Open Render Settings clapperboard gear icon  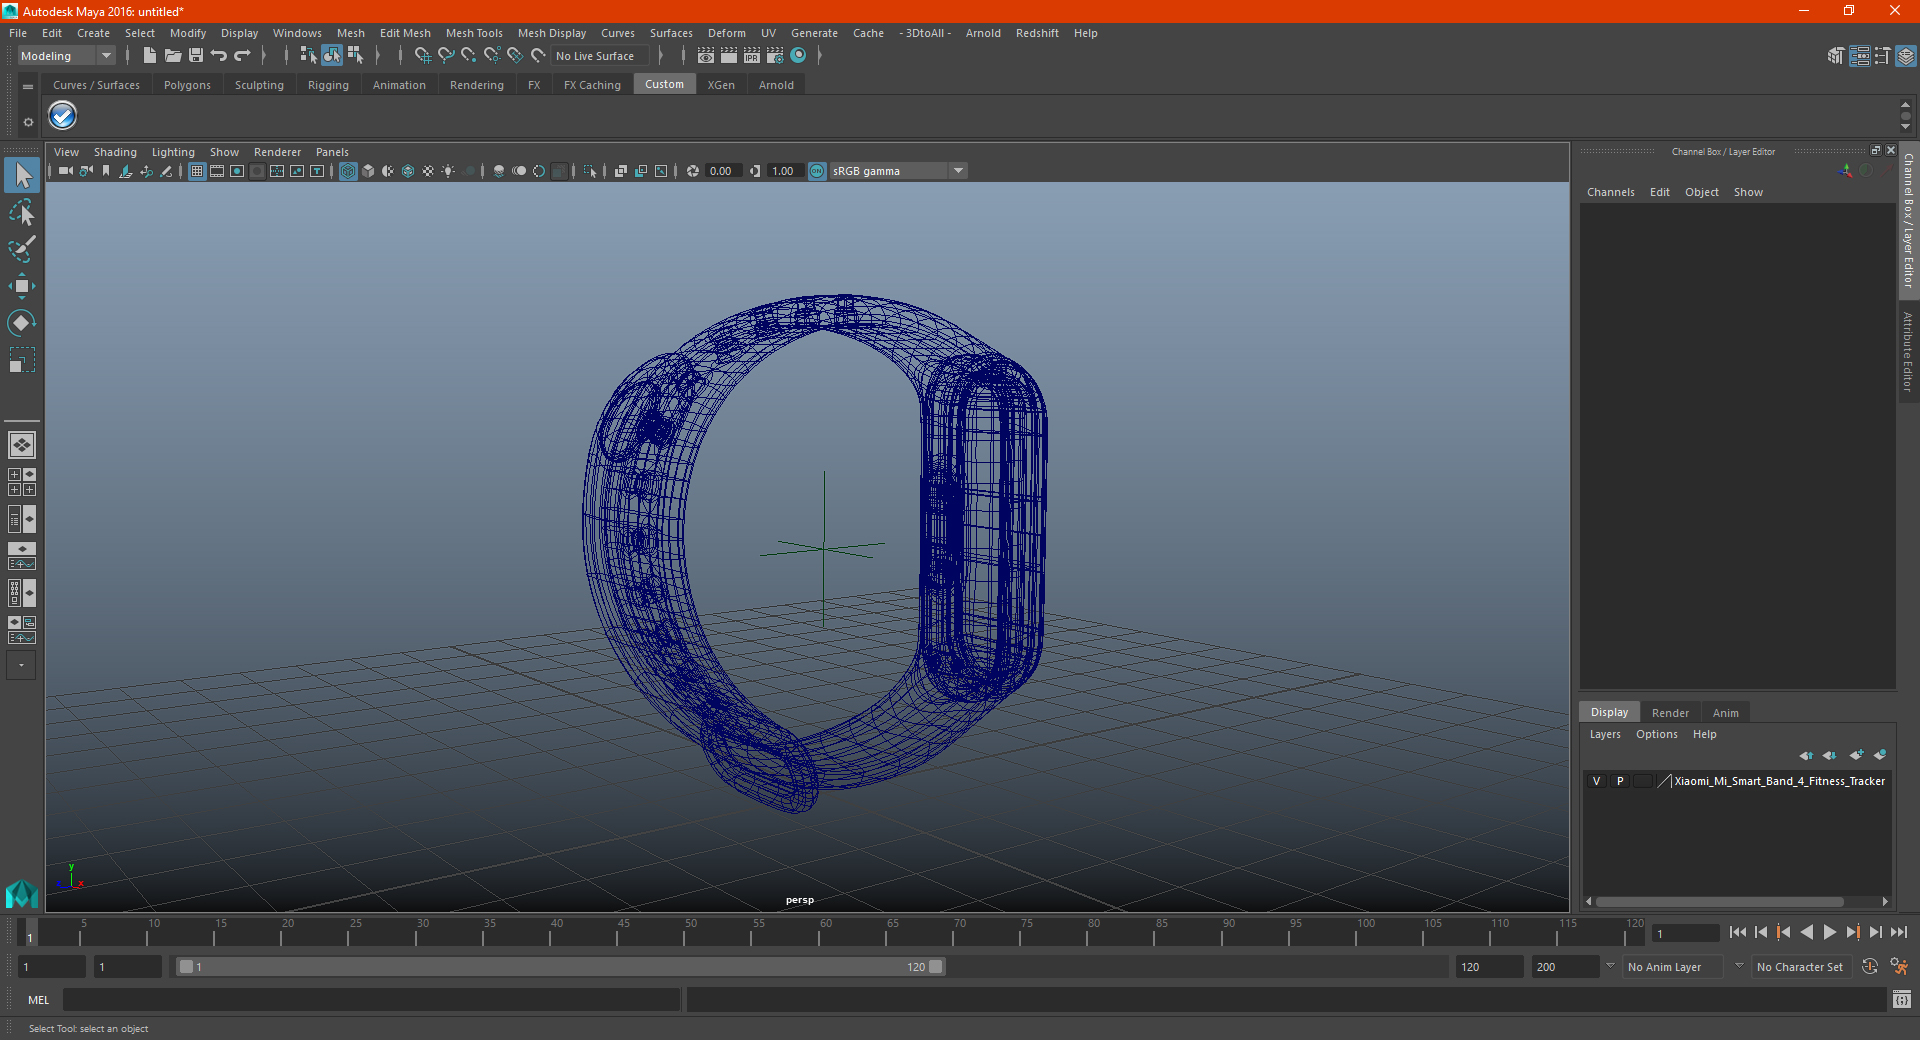(x=775, y=56)
